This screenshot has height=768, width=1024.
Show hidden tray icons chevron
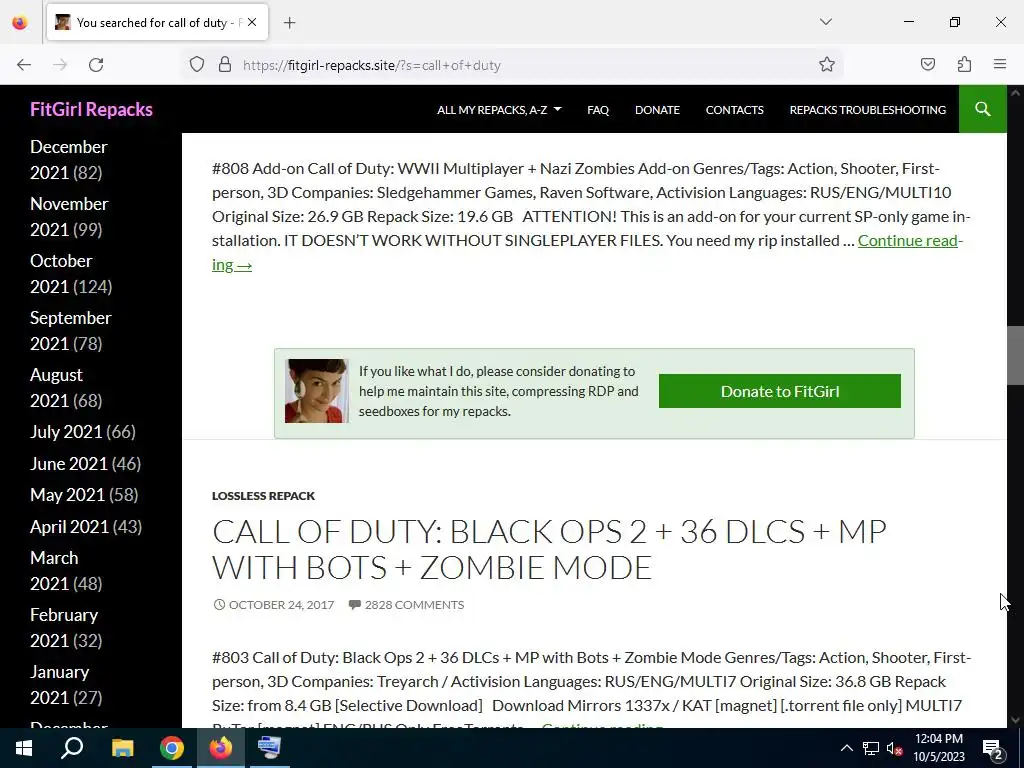(846, 748)
